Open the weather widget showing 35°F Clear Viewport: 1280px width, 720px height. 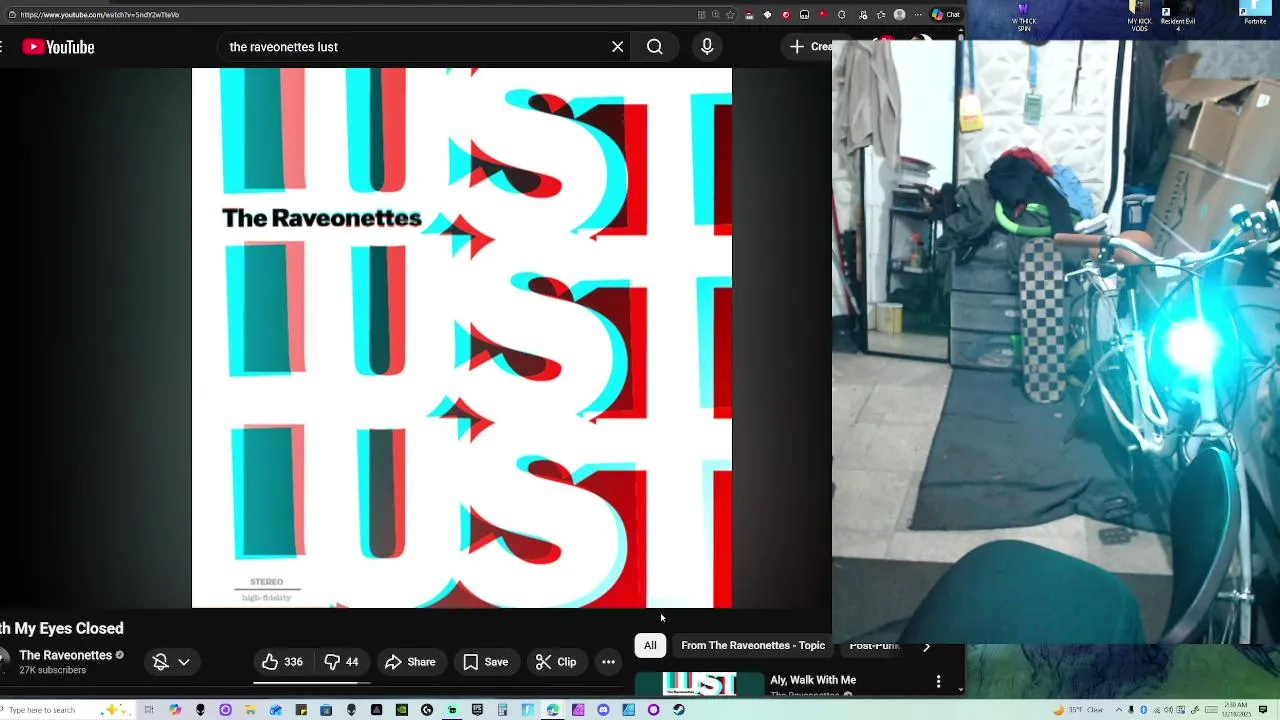1078,710
